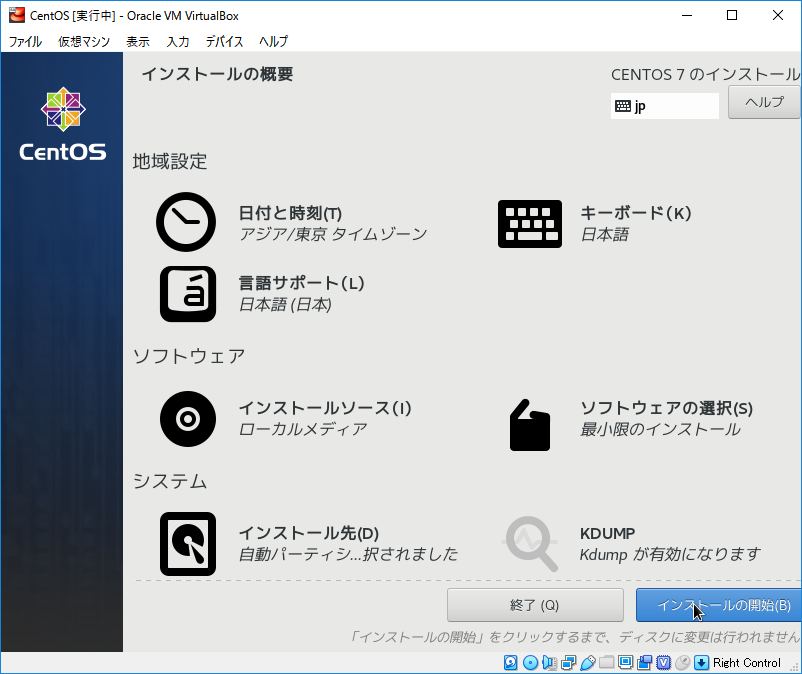The height and width of the screenshot is (674, 802).
Task: Click the VirtualBox hard disk activity icon
Action: 510,663
